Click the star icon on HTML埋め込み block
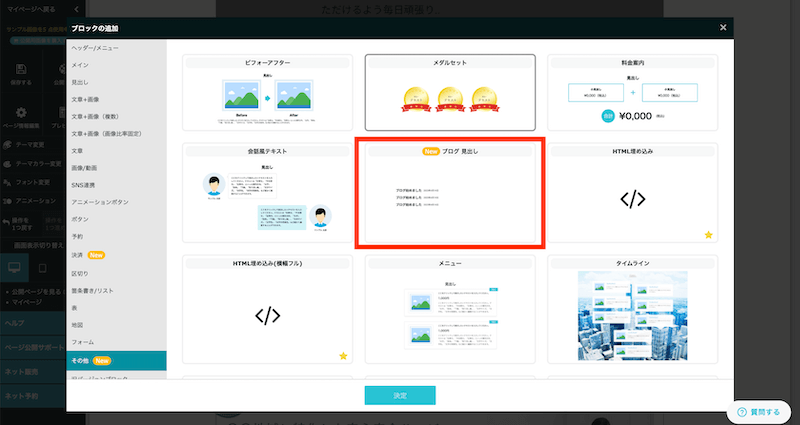The width and height of the screenshot is (800, 425). pos(708,235)
